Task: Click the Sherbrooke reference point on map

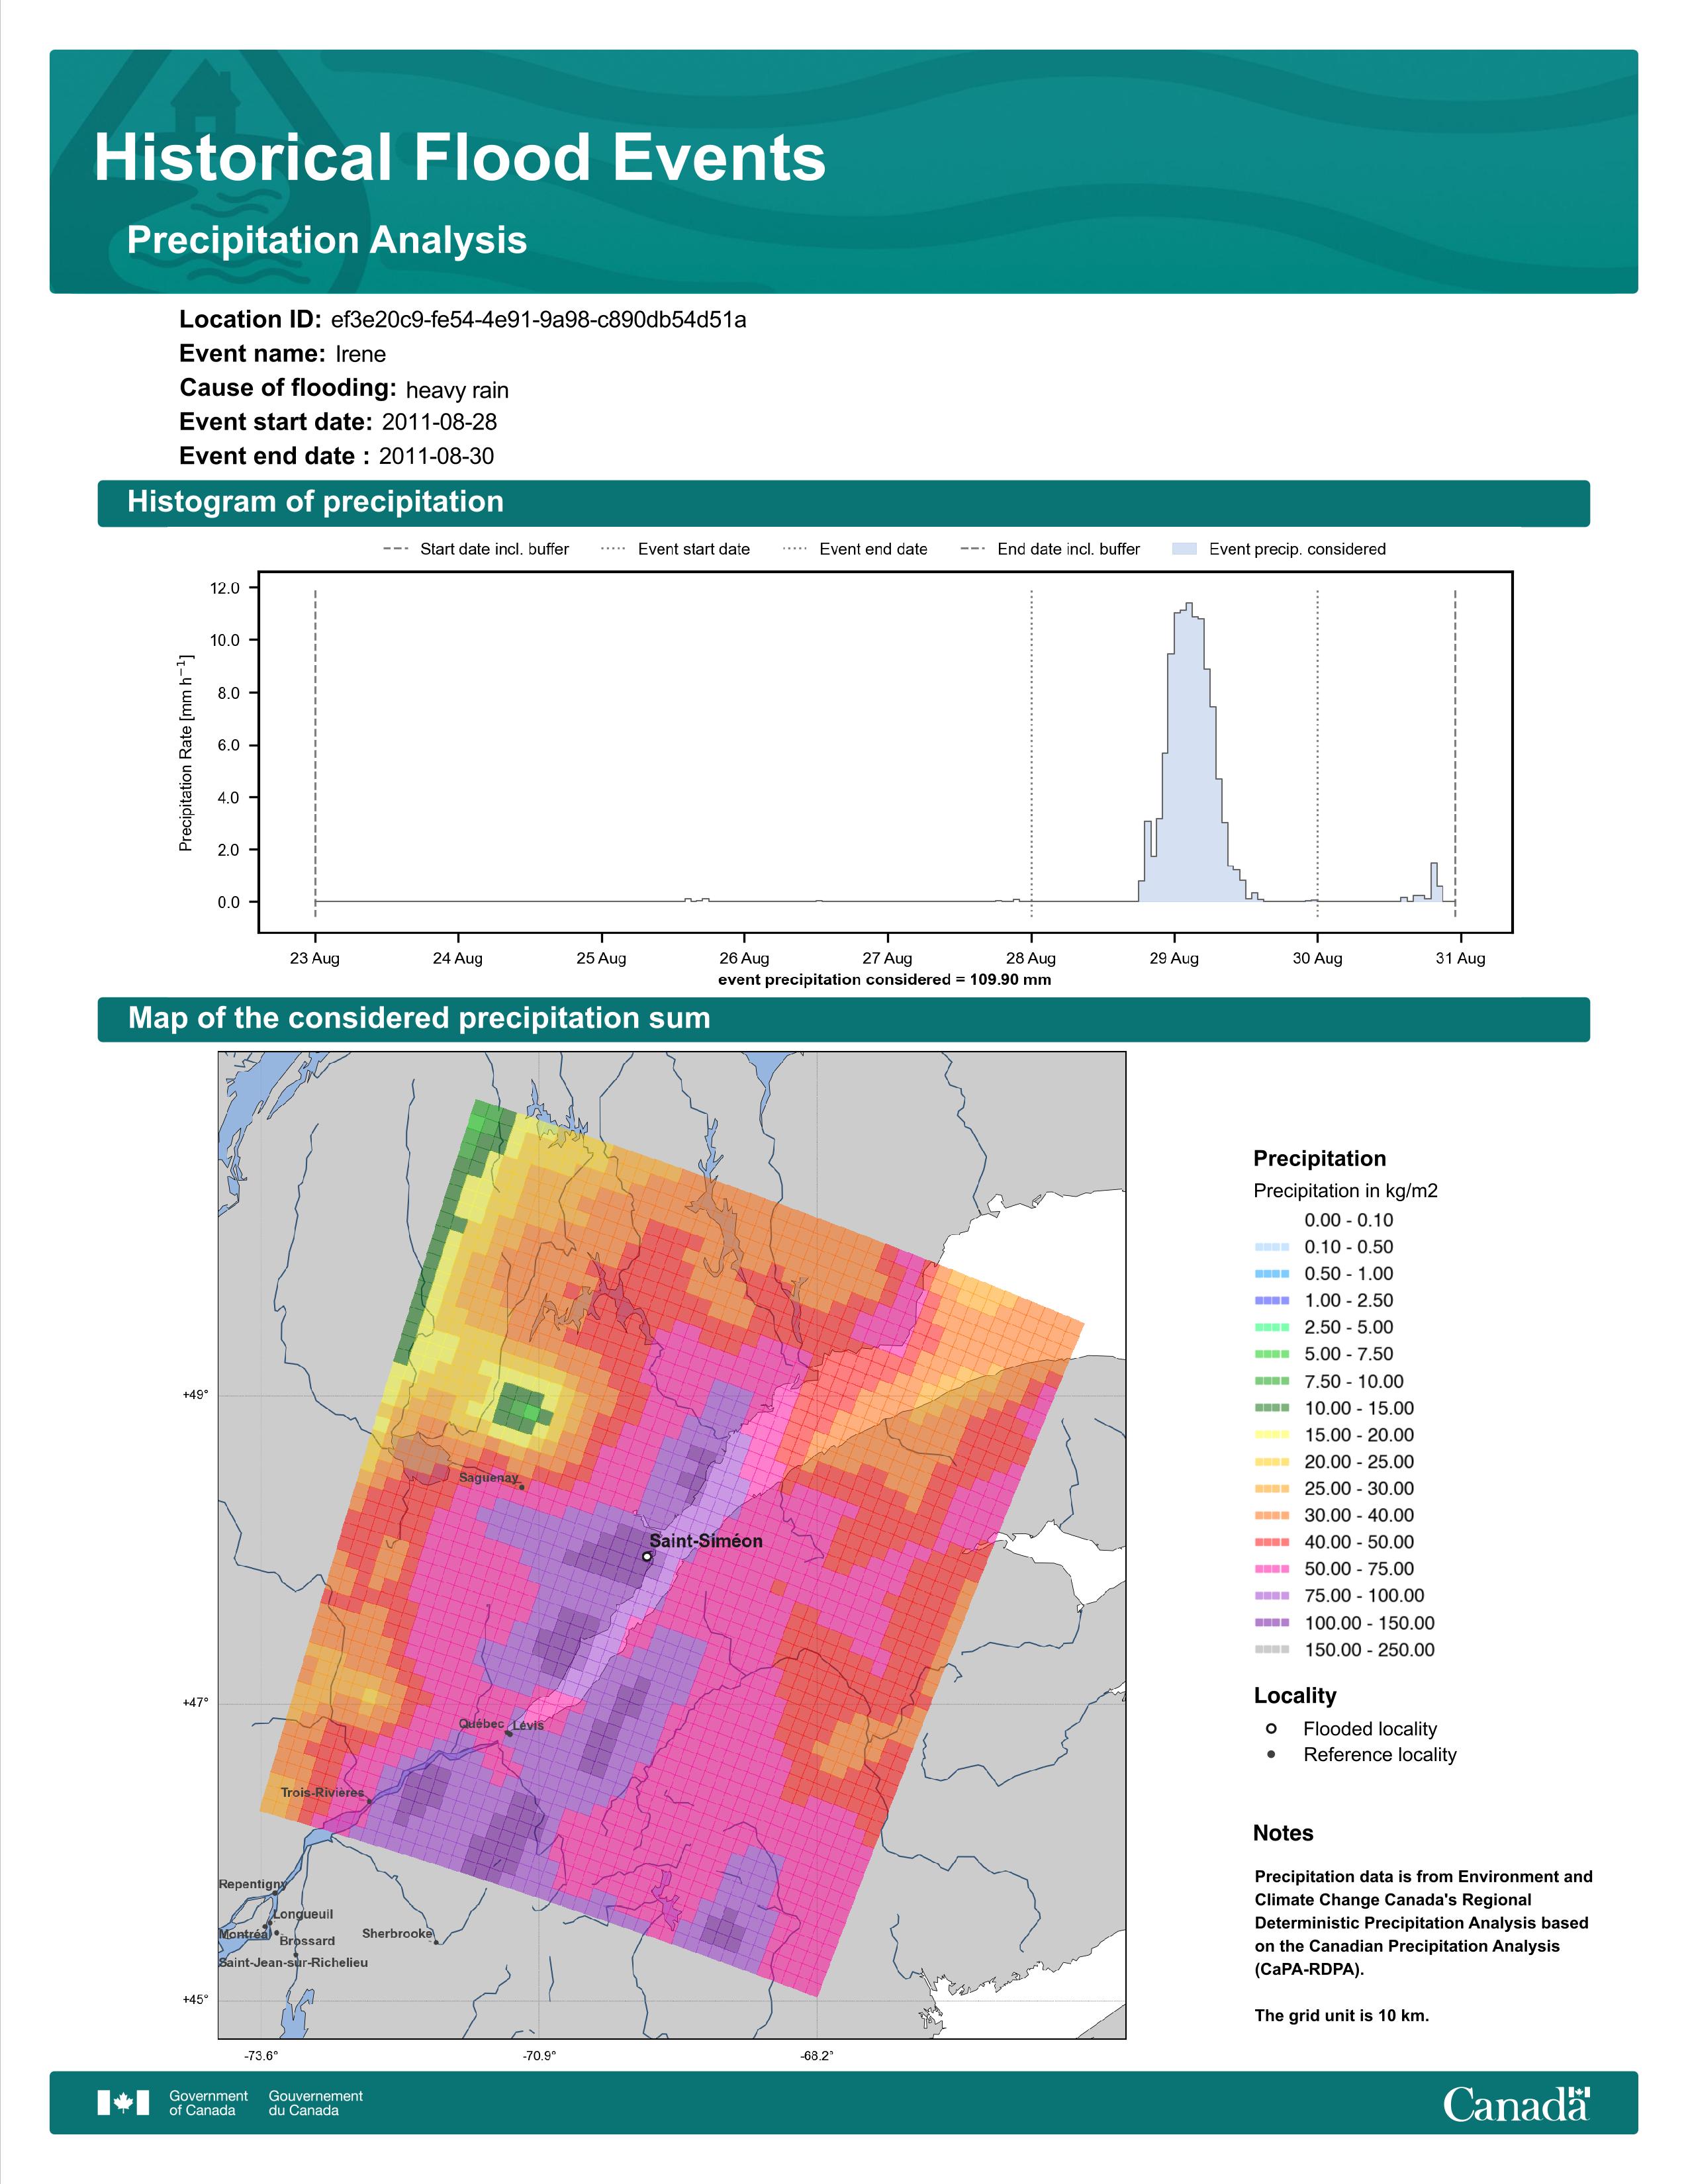Action: 436,1943
